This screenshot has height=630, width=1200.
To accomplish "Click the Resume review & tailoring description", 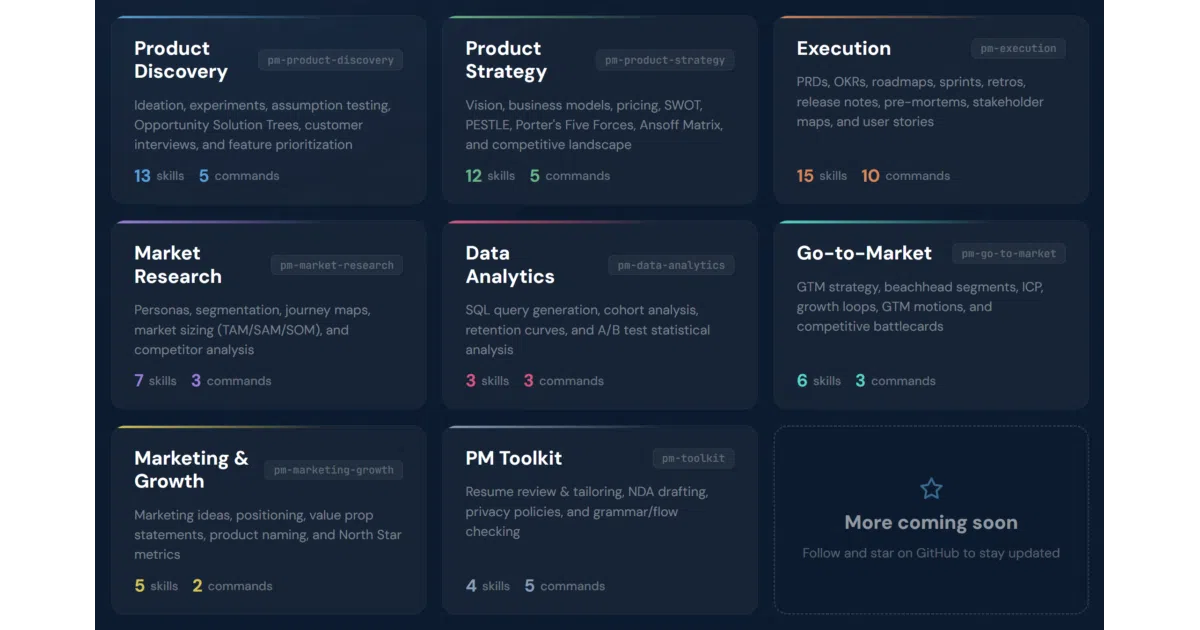I will (x=587, y=512).
